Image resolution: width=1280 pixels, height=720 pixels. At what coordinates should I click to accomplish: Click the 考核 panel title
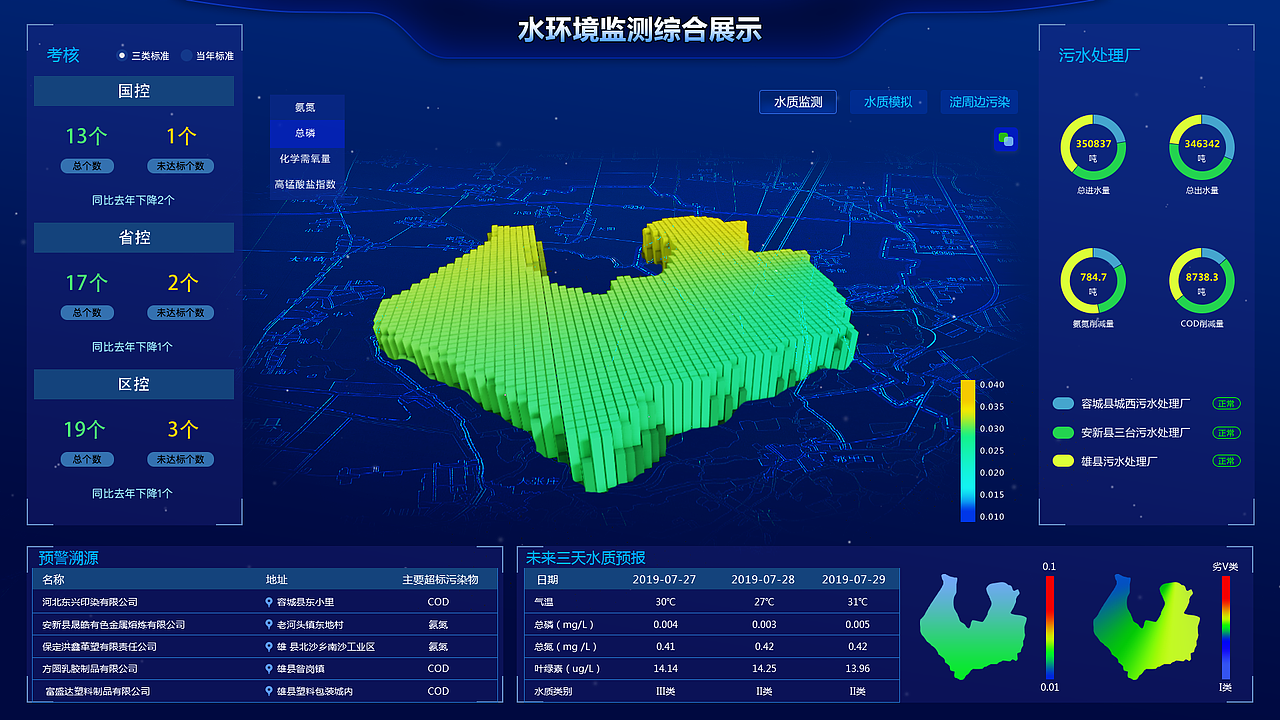63,55
